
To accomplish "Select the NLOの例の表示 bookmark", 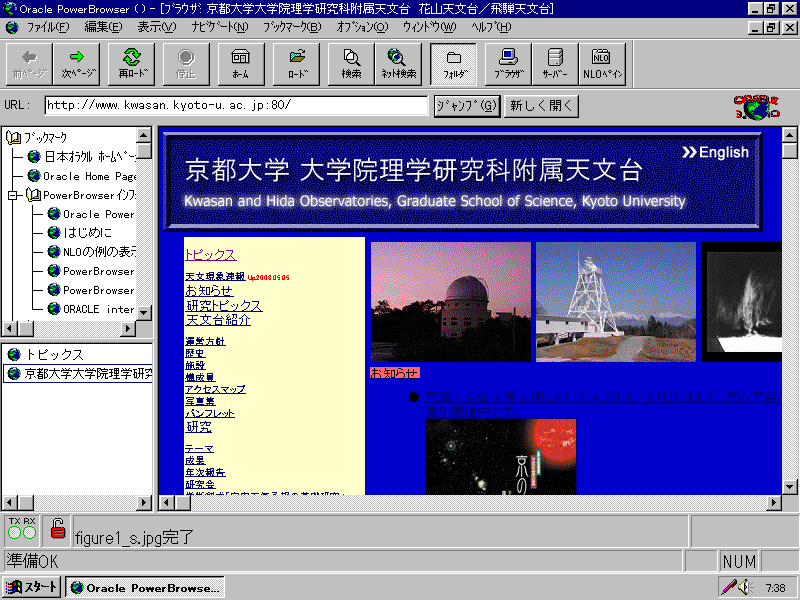I will [92, 252].
